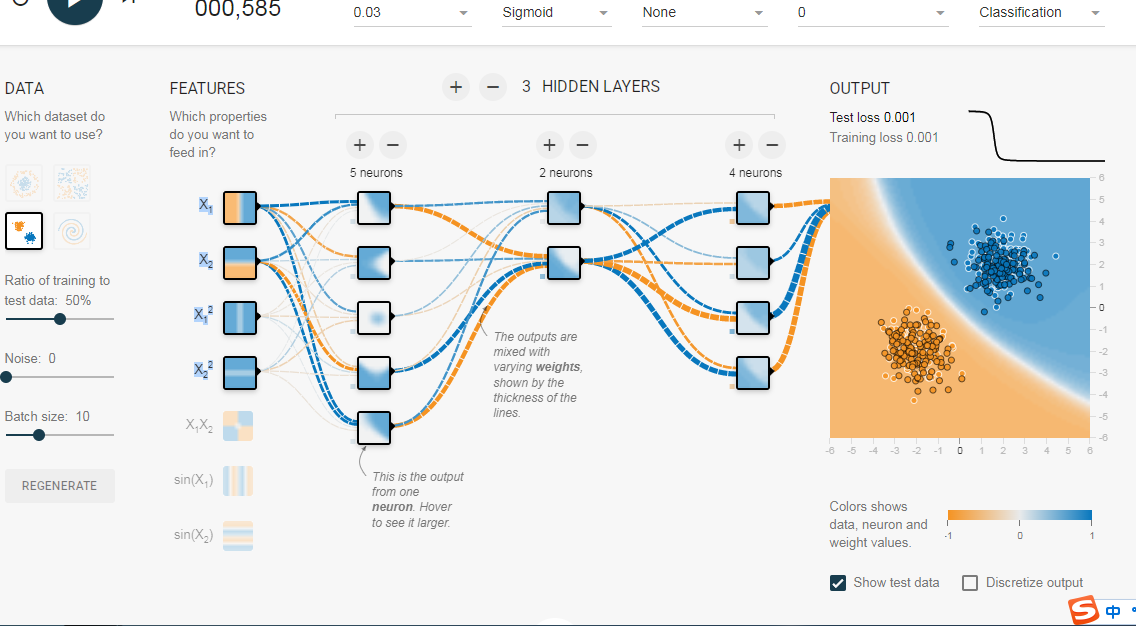Select the circle dataset thumbnail
Viewport: 1136px width, 626px height.
tap(24, 184)
